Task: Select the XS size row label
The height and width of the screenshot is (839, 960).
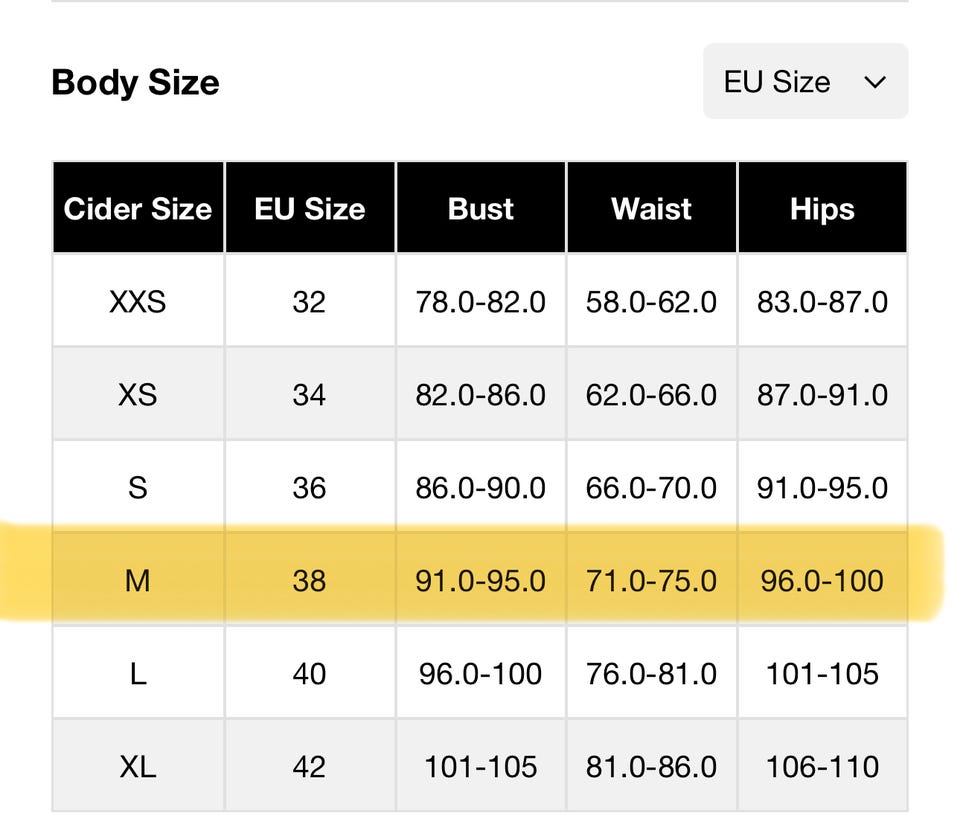Action: (138, 394)
